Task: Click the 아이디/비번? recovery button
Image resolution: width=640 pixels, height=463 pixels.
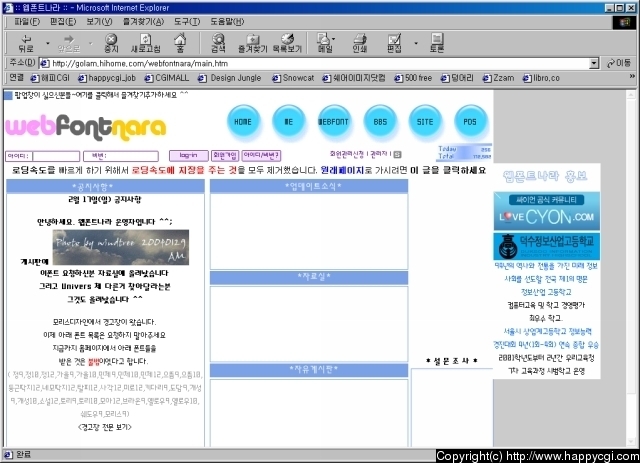Action: (261, 156)
